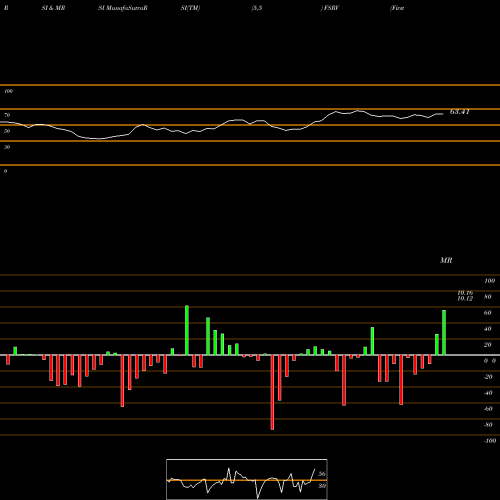Click the 'MR' chart title label
The width and height of the screenshot is (500, 500).
point(446,260)
